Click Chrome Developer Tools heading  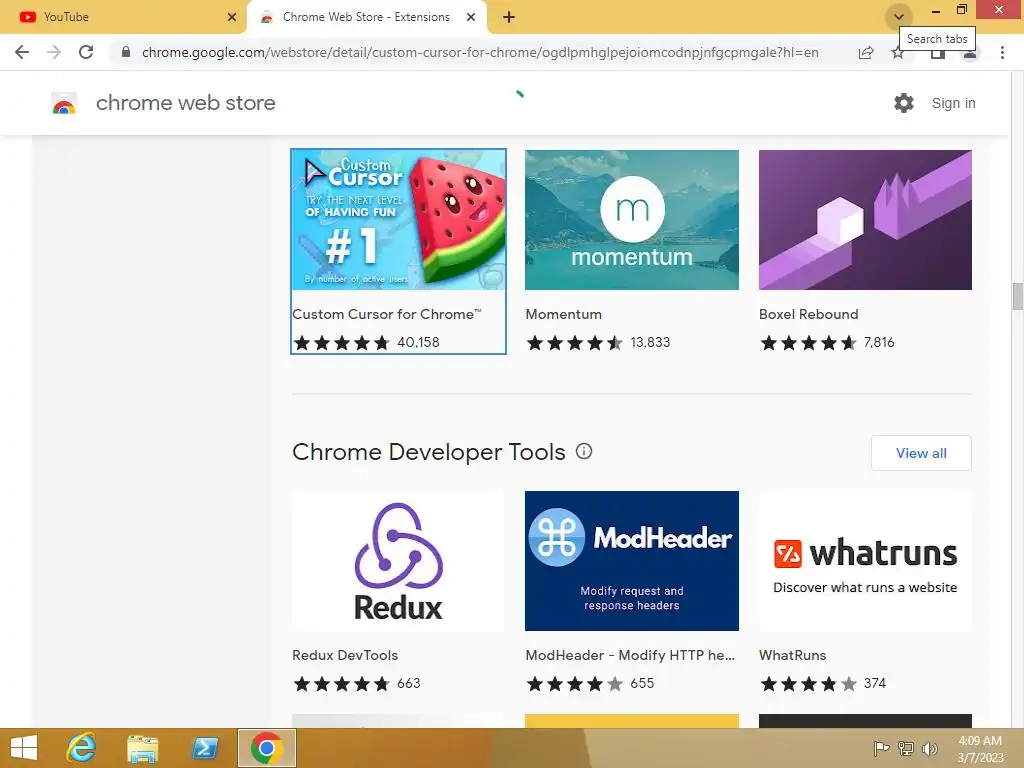[x=428, y=452]
